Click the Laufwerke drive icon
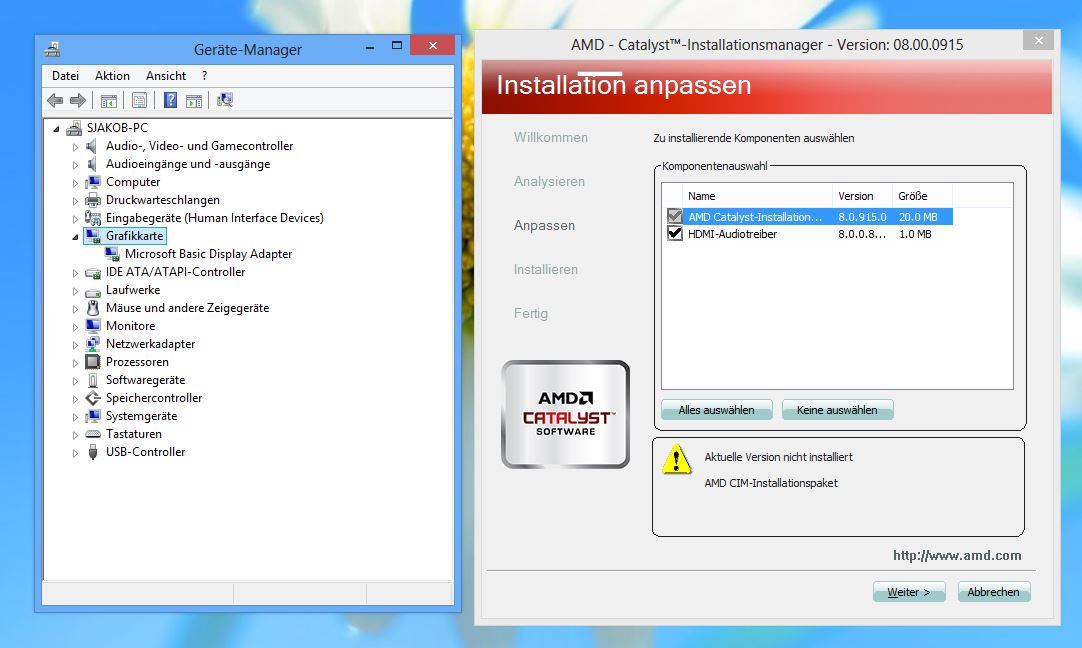 coord(92,291)
